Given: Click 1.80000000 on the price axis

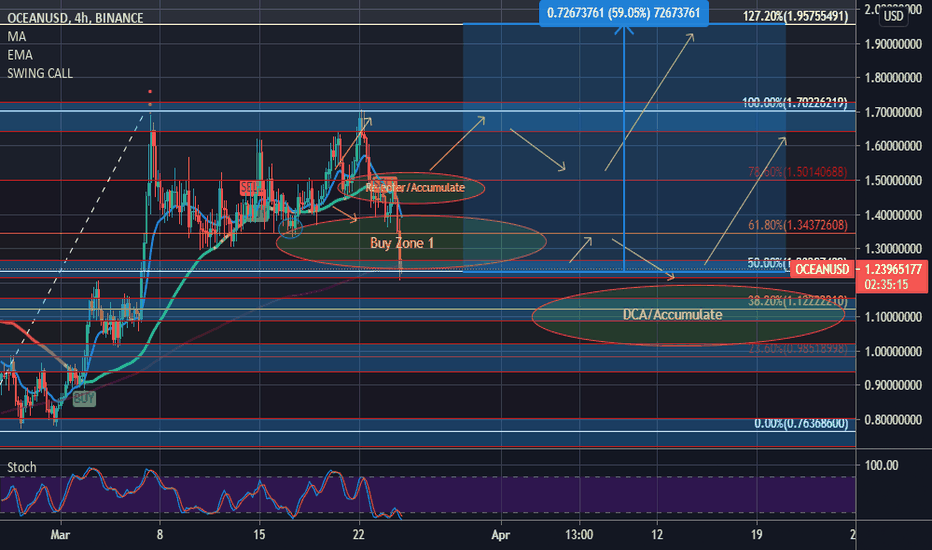Looking at the screenshot, I should tap(893, 78).
